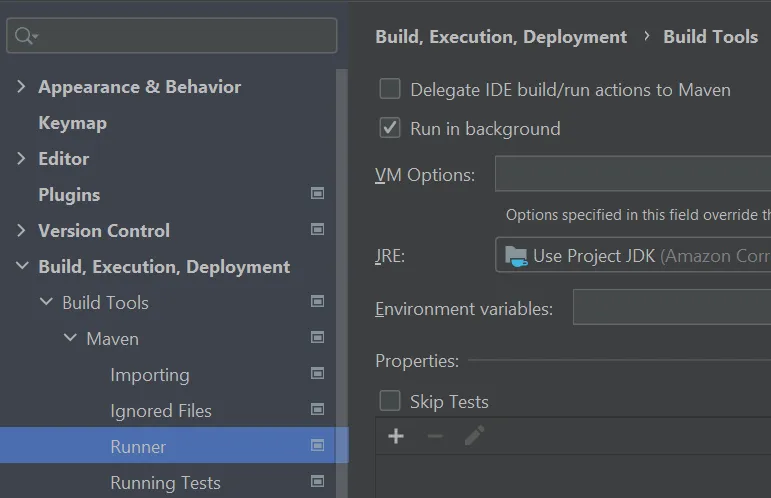Click project-level icon beside Importing
The height and width of the screenshot is (498, 771).
318,374
